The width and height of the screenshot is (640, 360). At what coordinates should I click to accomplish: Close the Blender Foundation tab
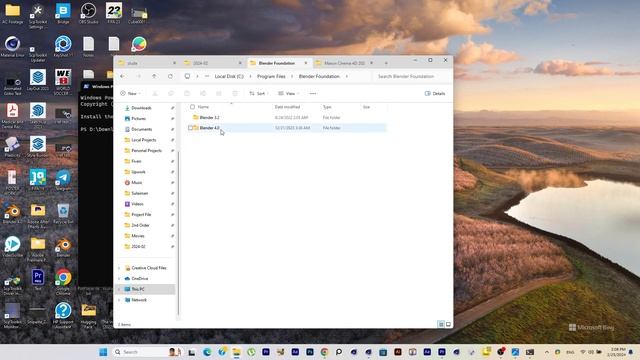[306, 63]
